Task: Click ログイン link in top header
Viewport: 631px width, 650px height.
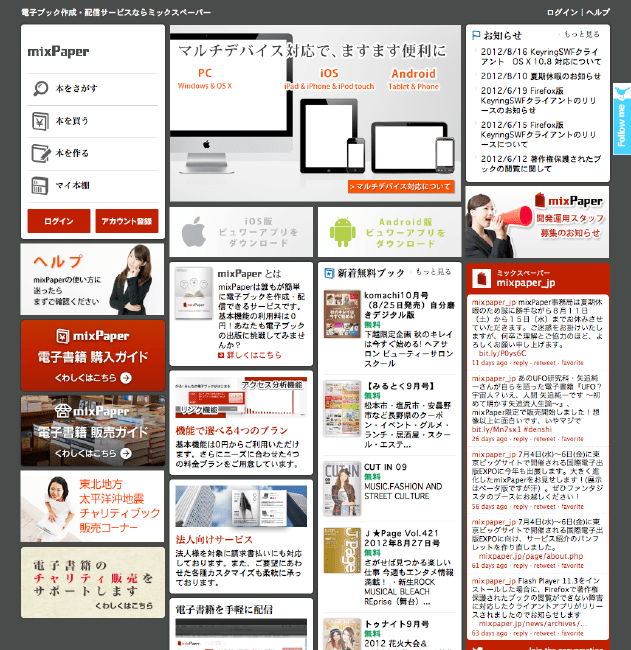Action: 562,12
